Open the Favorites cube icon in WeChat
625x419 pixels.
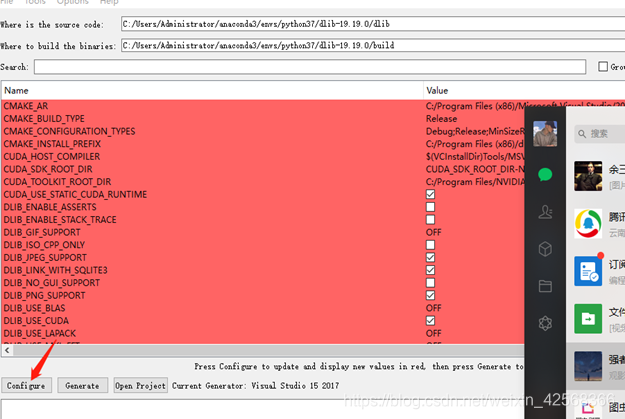545,249
